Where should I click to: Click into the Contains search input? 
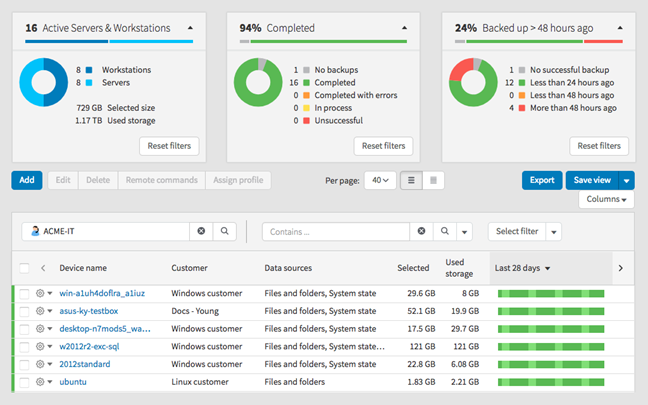tap(336, 231)
